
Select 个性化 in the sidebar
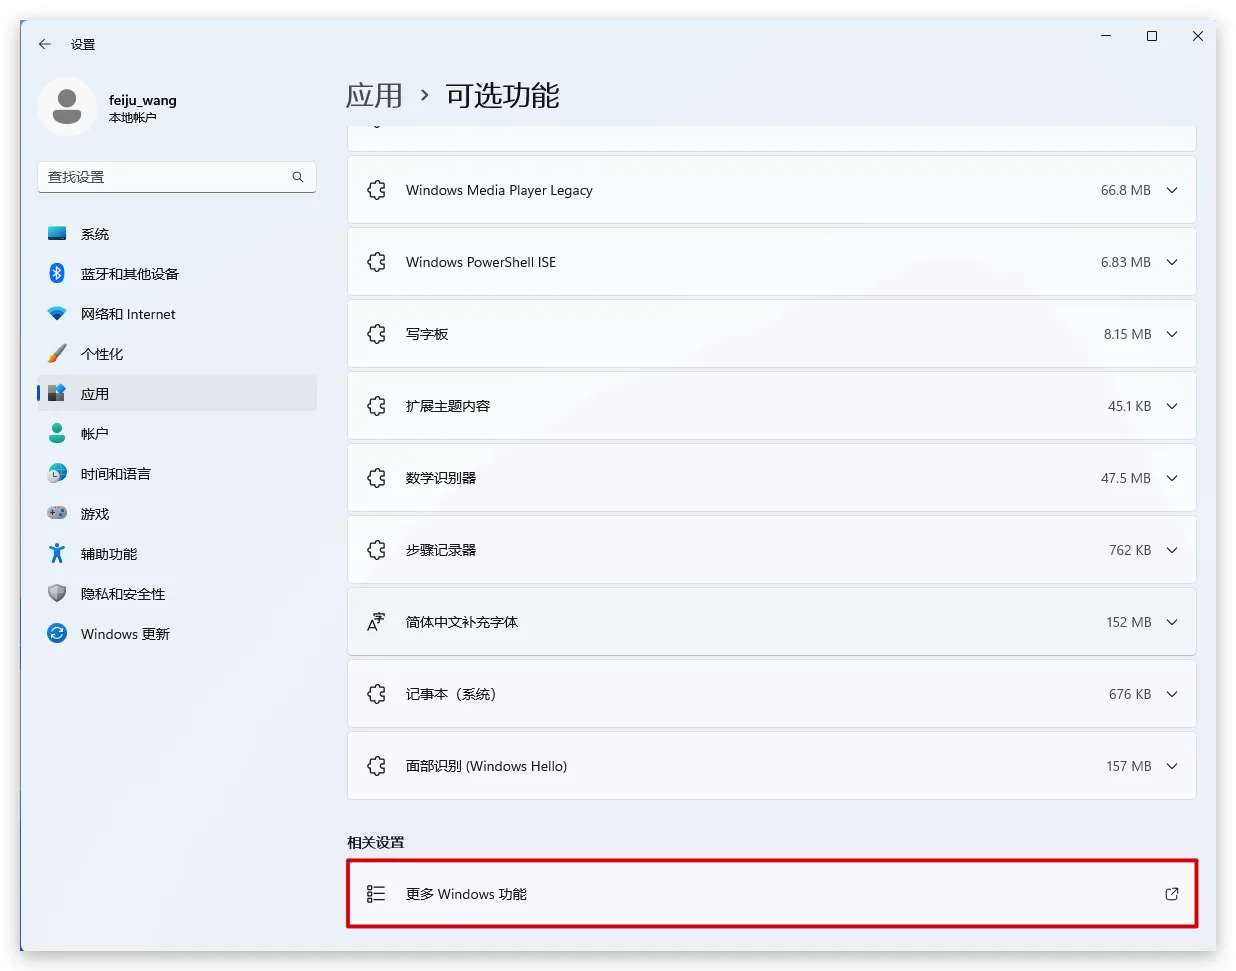click(177, 353)
